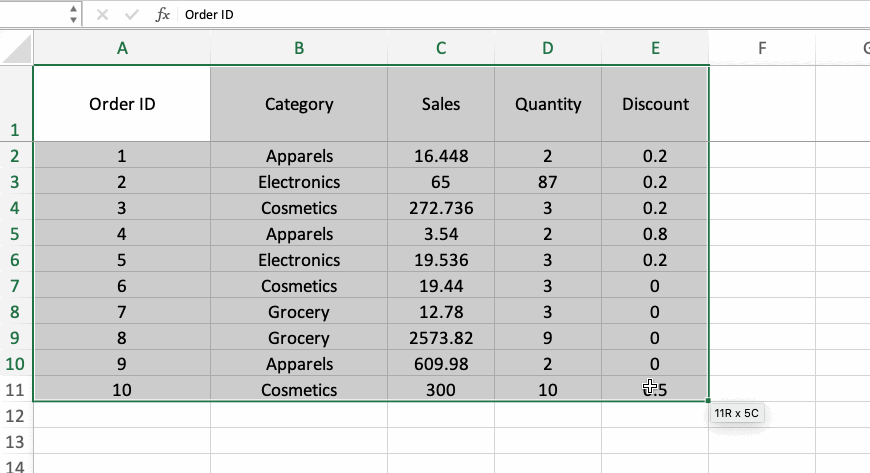Click the Select All corner triangle

(19, 48)
